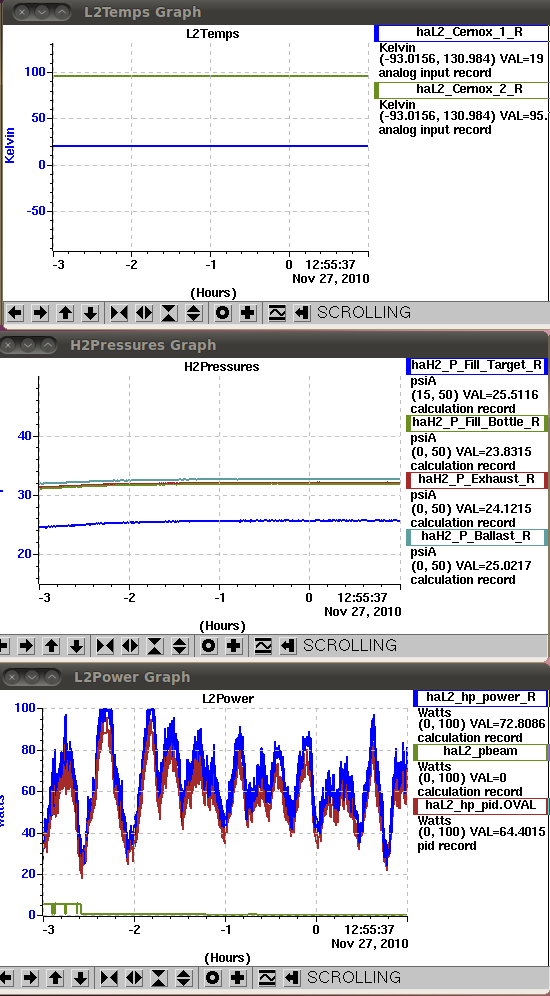550x996 pixels.
Task: Click the L2Temps plot title
Action: tap(213, 34)
